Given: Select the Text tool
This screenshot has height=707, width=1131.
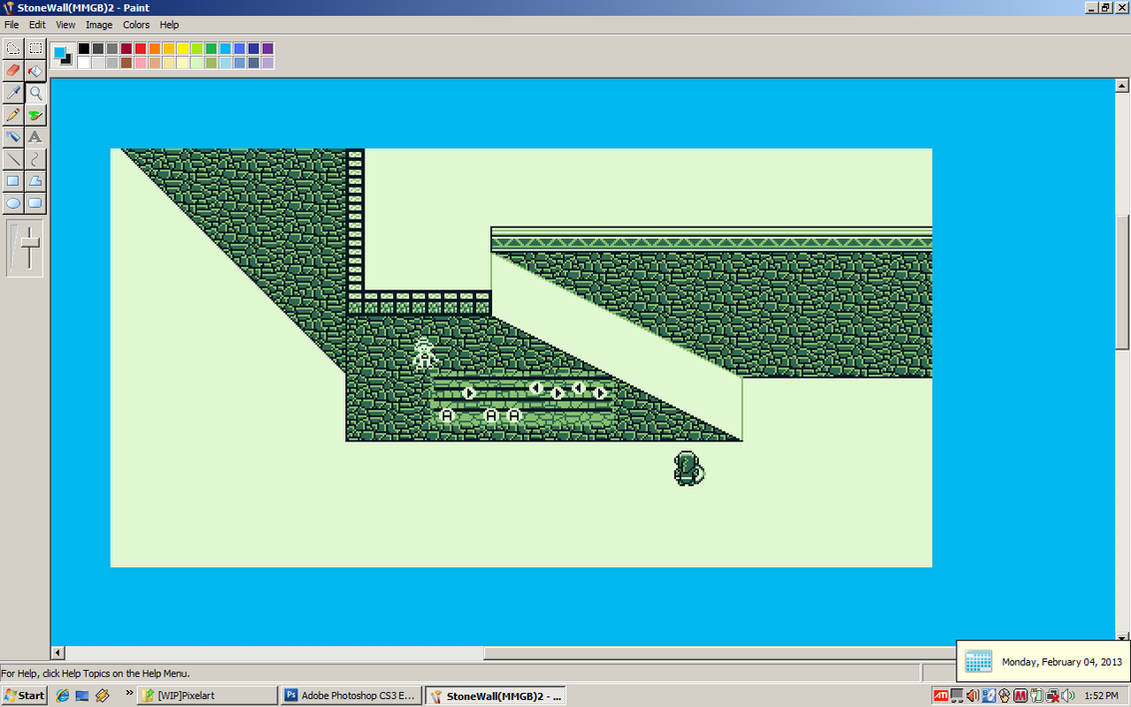Looking at the screenshot, I should coord(35,137).
